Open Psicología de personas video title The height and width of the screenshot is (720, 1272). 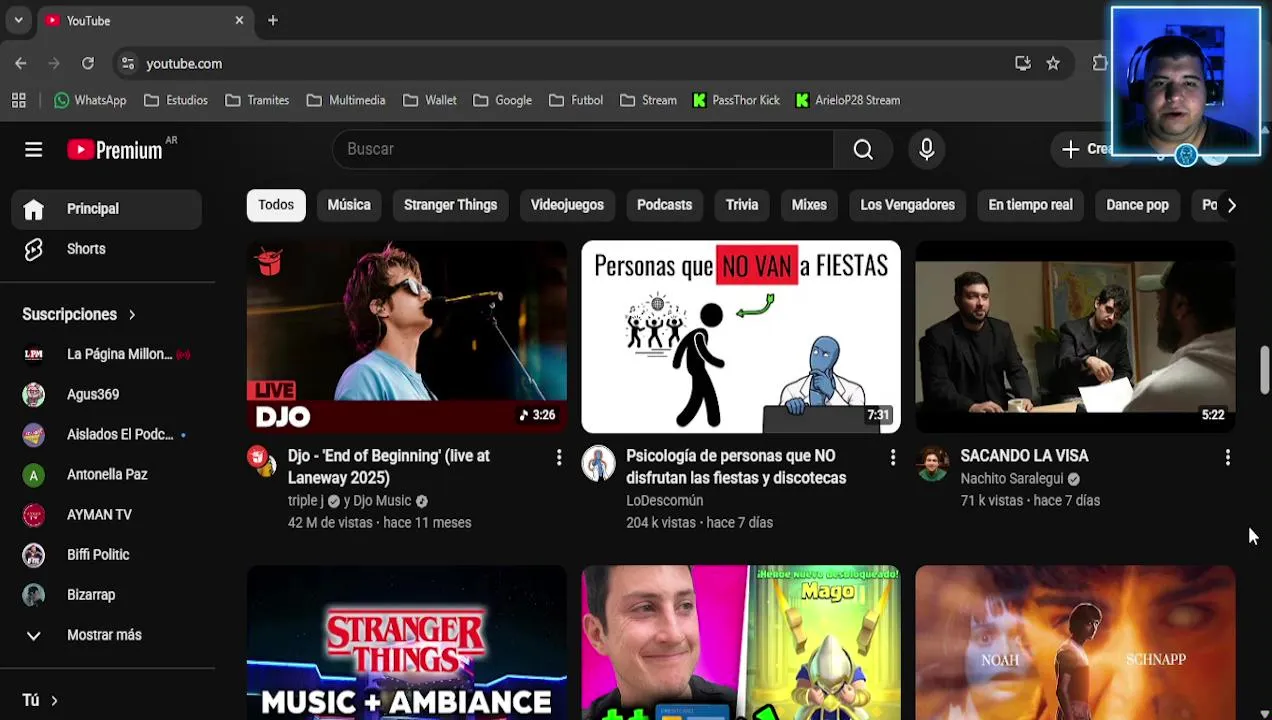point(736,467)
